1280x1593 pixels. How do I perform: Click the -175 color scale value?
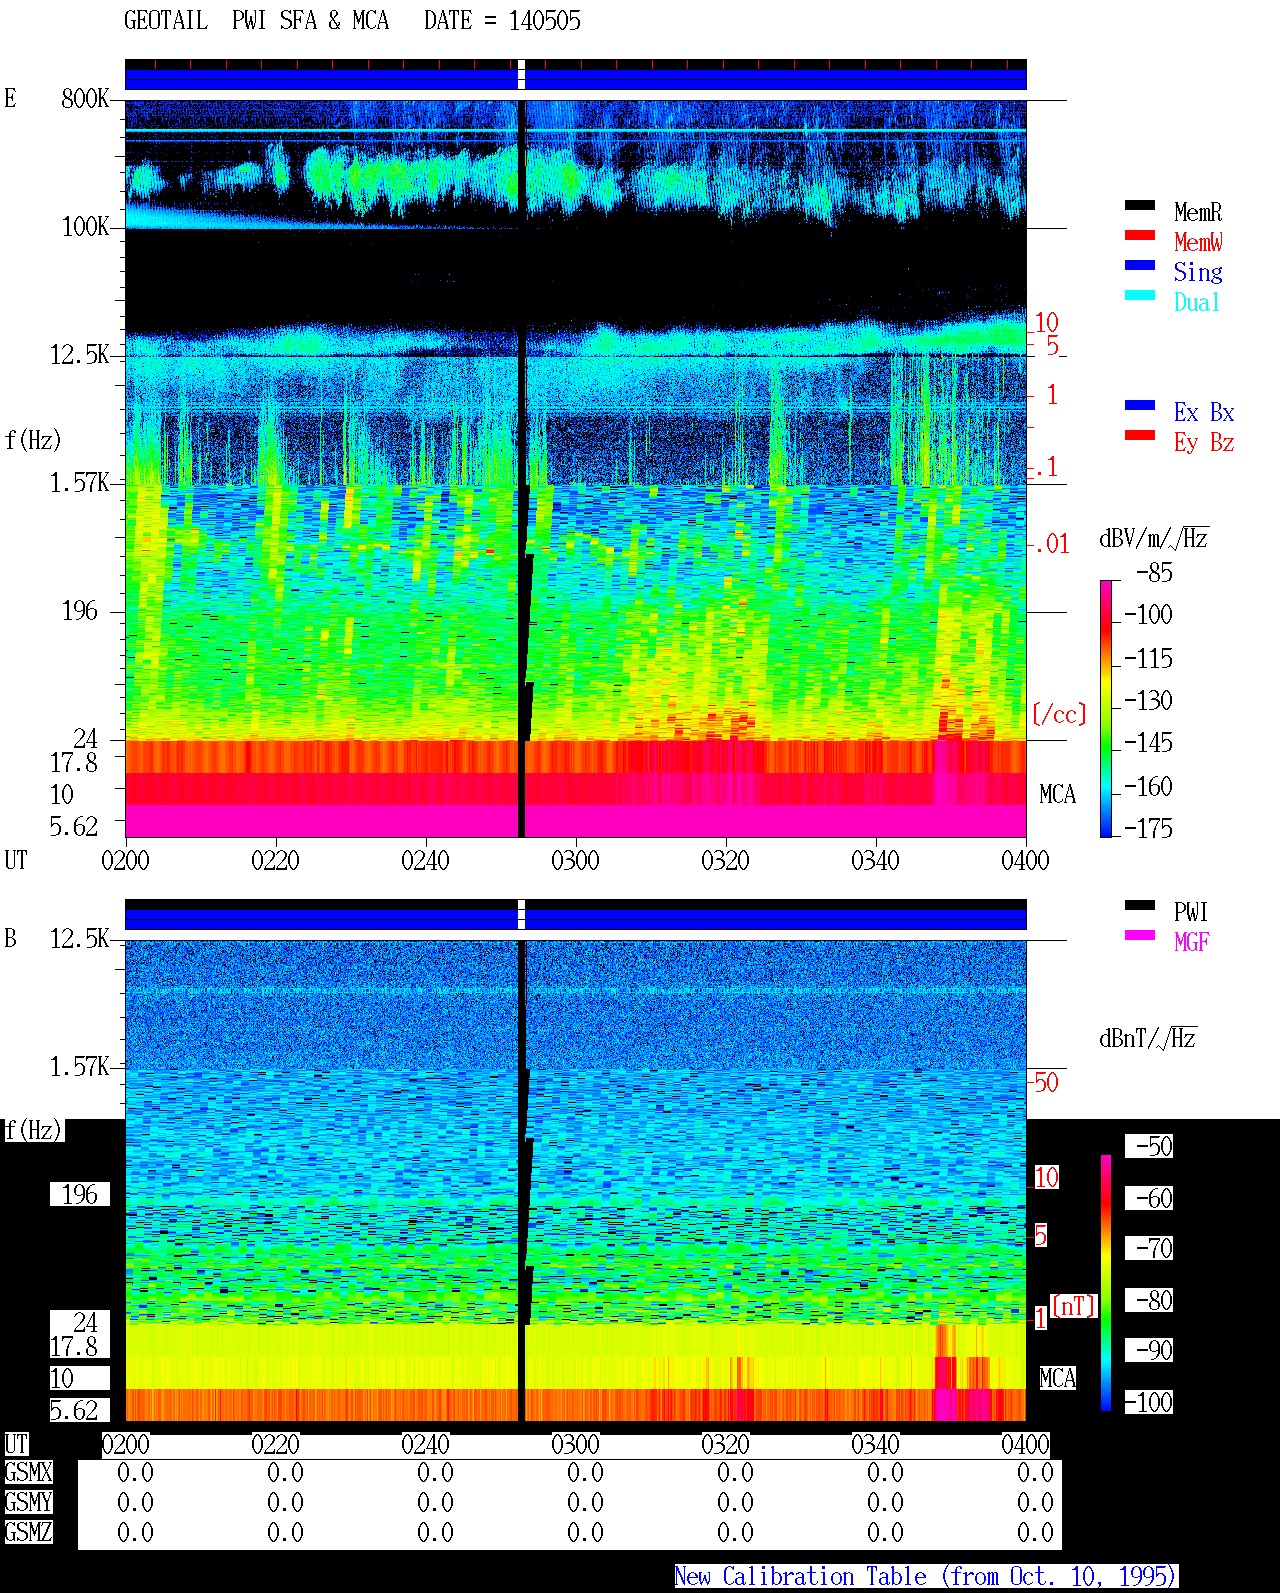[1148, 828]
